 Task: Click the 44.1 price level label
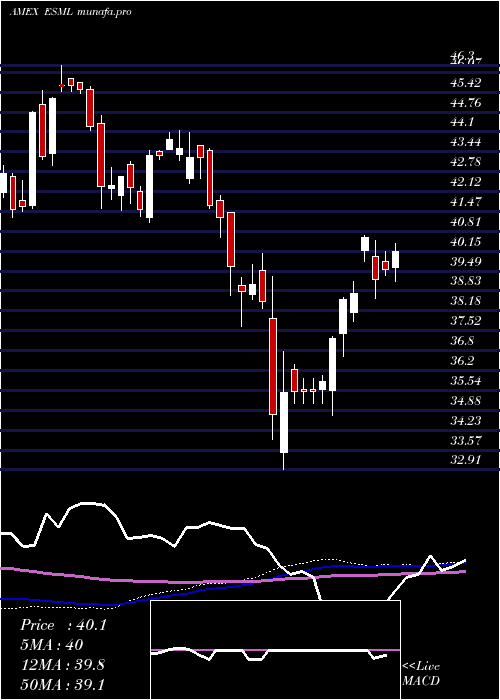tap(462, 122)
